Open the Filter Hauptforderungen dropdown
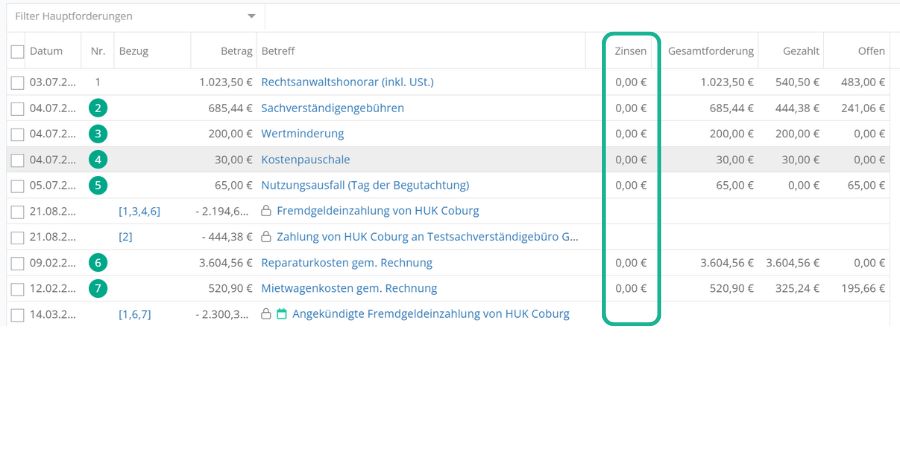900x450 pixels. point(251,17)
